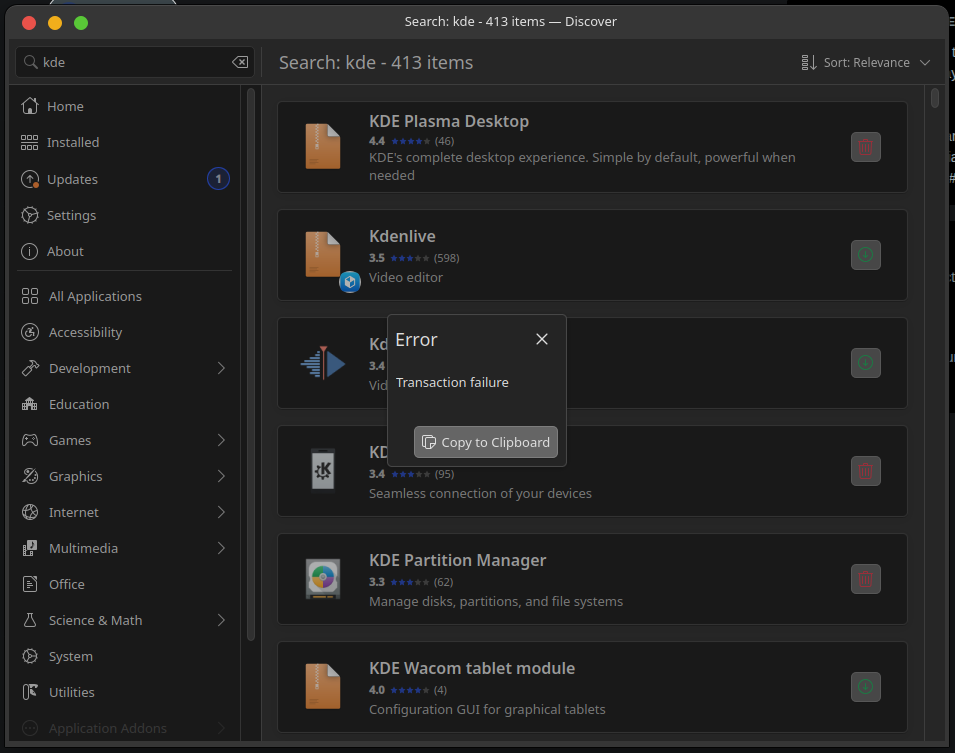Viewport: 955px width, 753px height.
Task: Click the sort order icon
Action: (x=809, y=63)
